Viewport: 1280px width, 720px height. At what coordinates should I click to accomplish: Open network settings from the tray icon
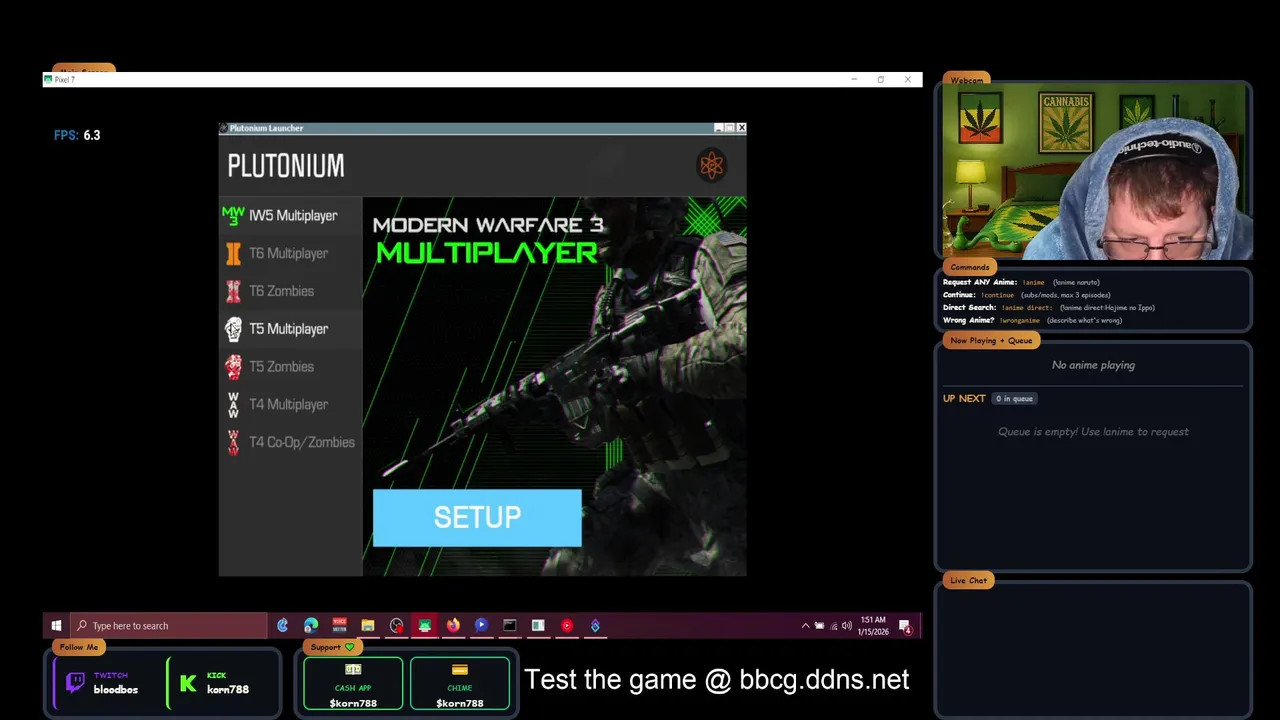[x=834, y=626]
